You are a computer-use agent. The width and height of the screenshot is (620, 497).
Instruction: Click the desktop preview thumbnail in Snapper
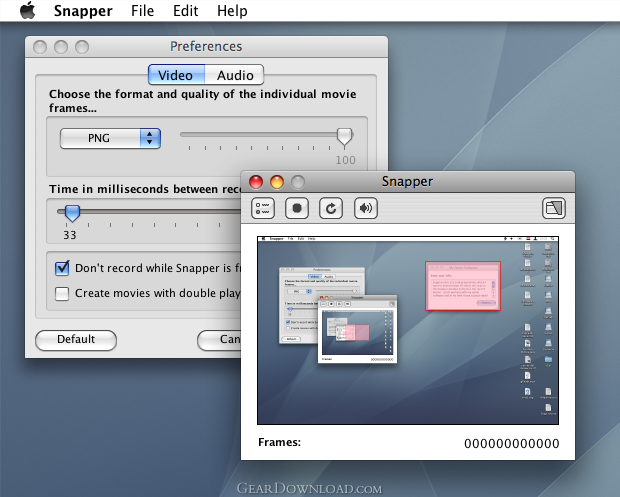[408, 331]
